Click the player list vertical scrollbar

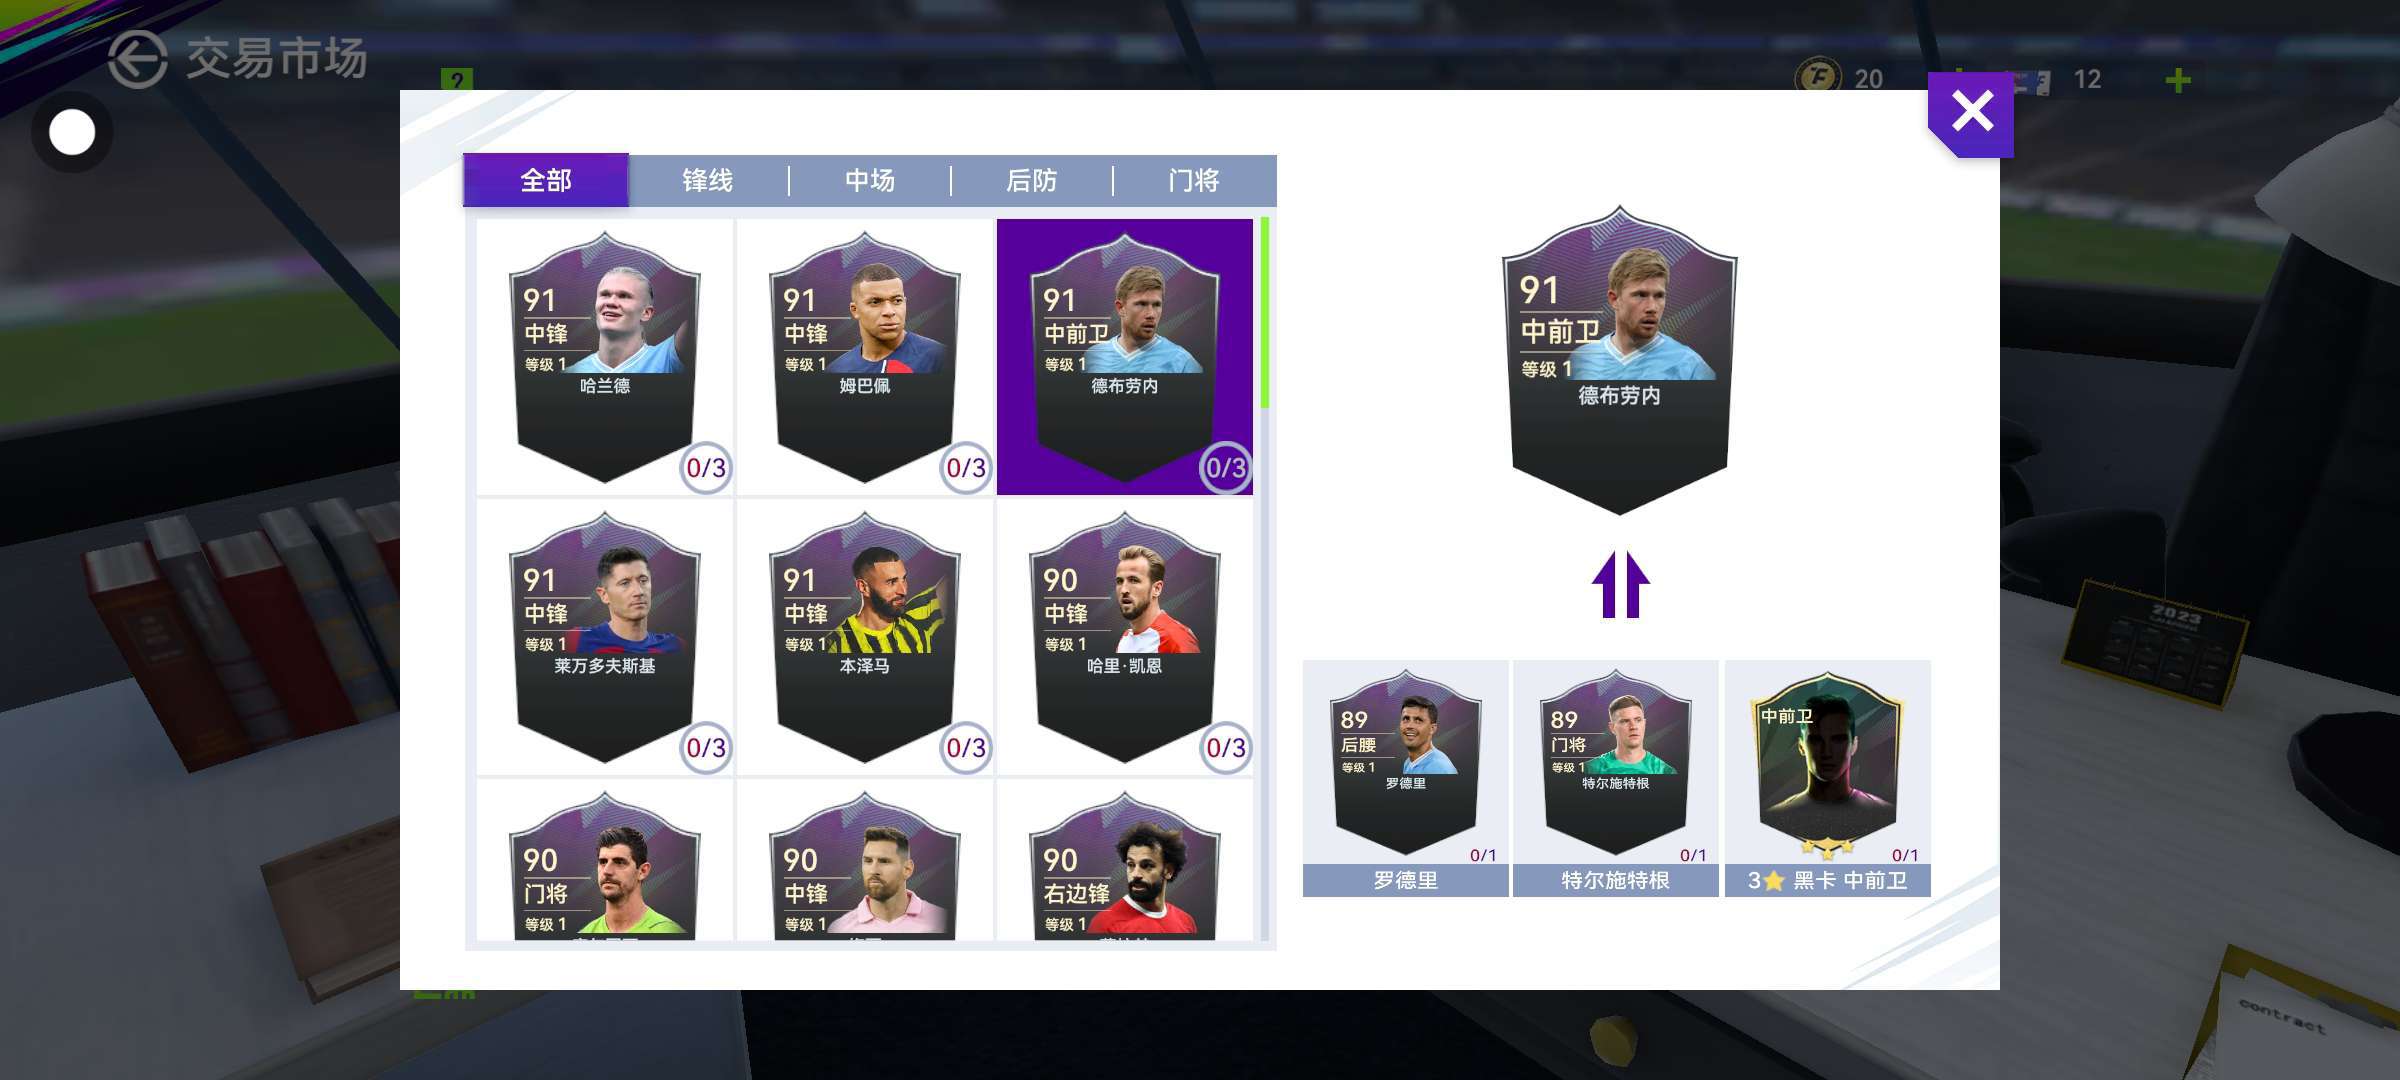[x=1265, y=578]
